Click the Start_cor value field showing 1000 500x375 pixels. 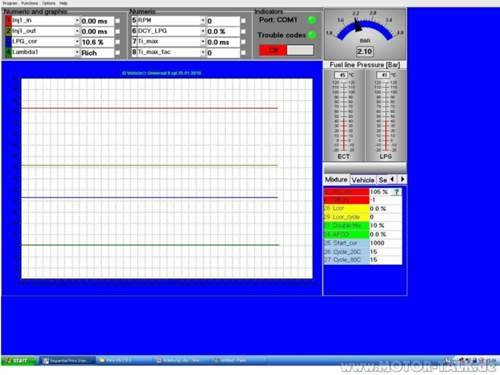click(385, 243)
